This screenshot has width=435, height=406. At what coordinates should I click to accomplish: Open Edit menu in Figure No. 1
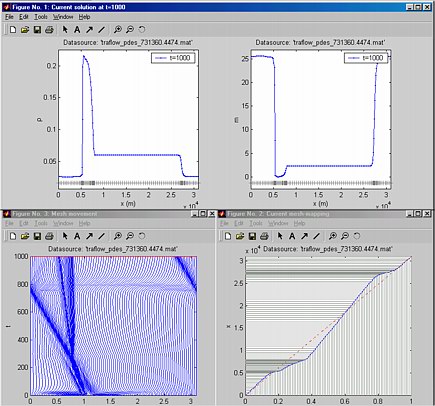24,17
